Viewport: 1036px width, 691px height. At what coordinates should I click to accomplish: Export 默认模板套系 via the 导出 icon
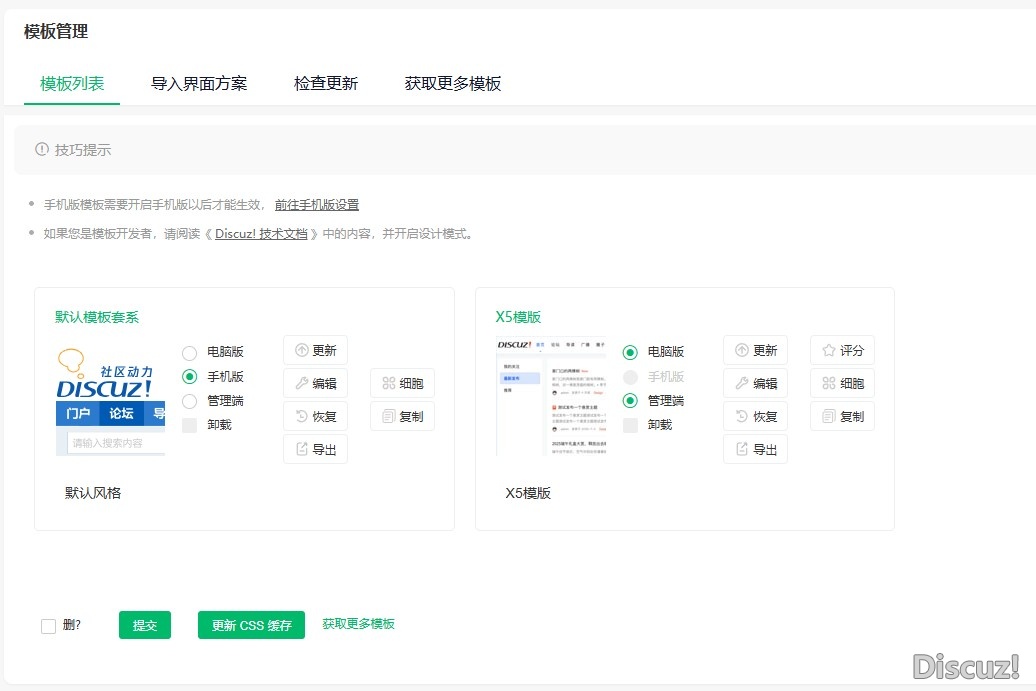tap(315, 449)
